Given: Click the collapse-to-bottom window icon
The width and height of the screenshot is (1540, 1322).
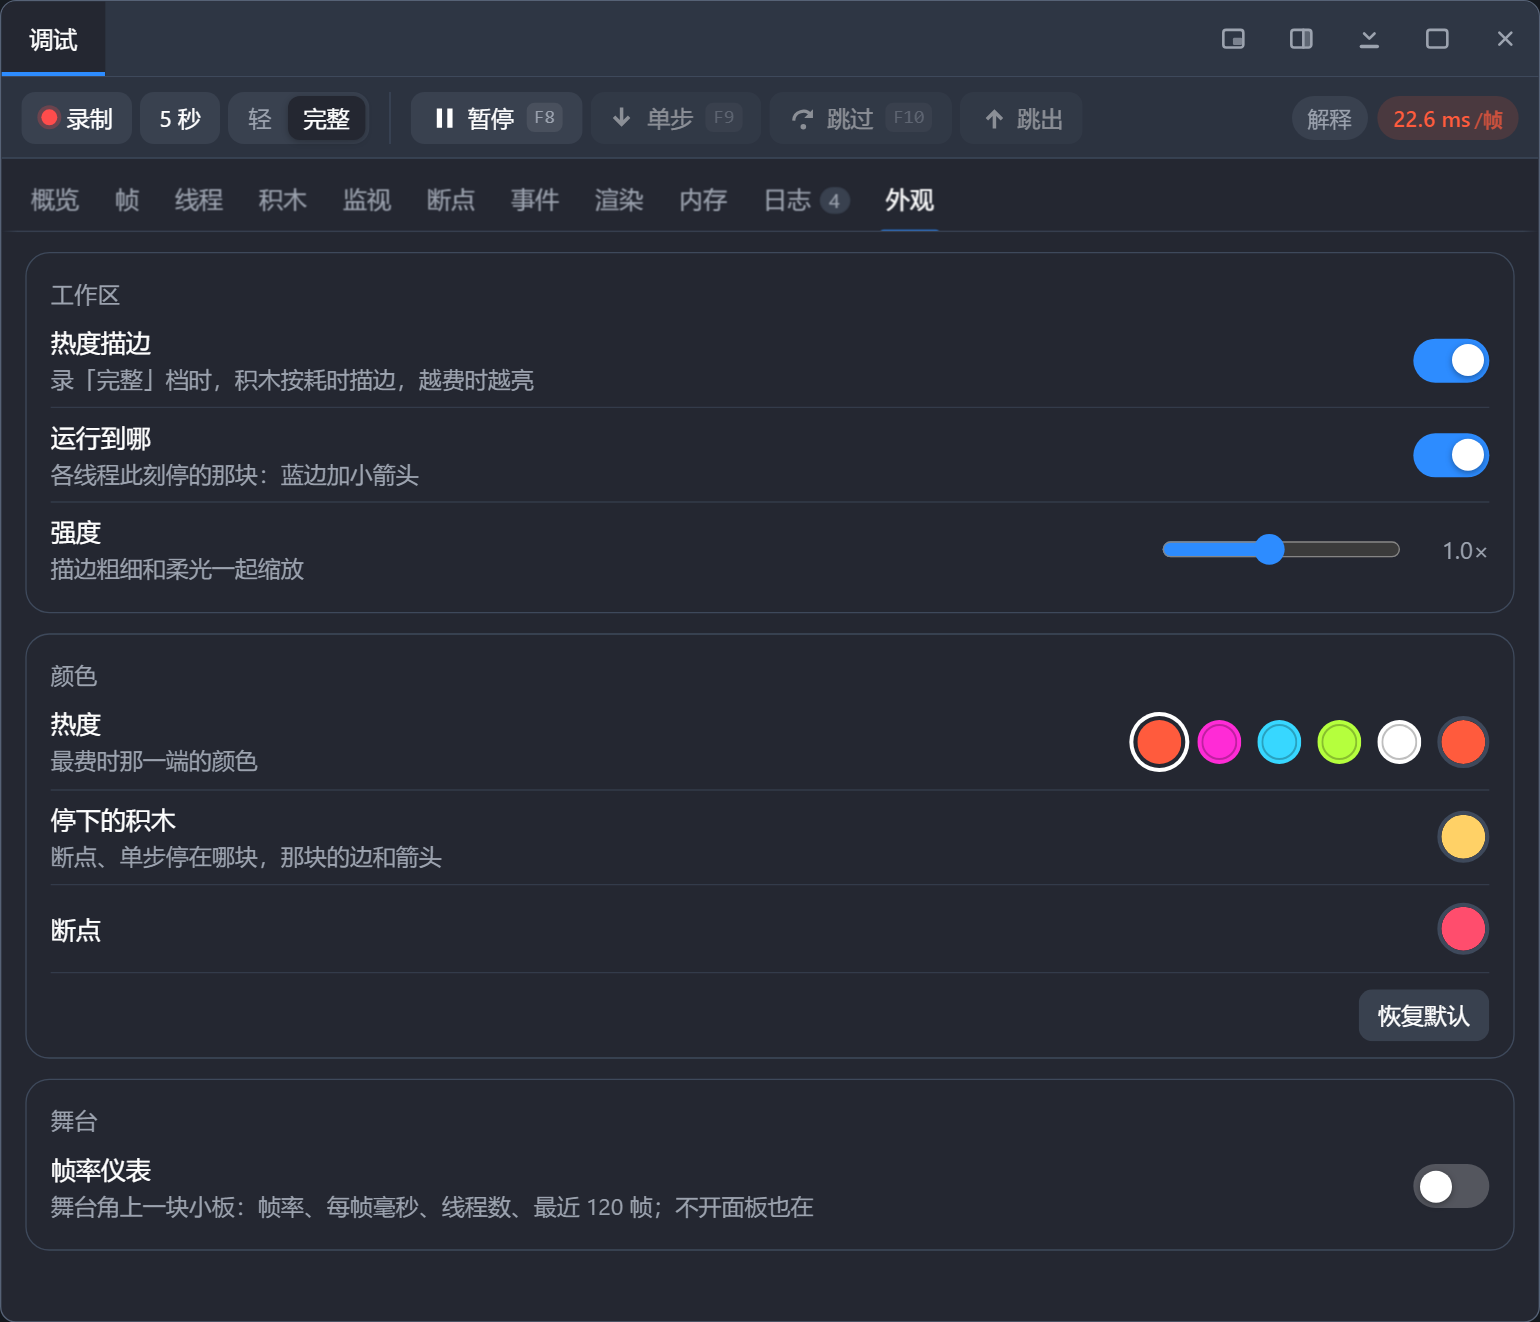Looking at the screenshot, I should click(1369, 39).
